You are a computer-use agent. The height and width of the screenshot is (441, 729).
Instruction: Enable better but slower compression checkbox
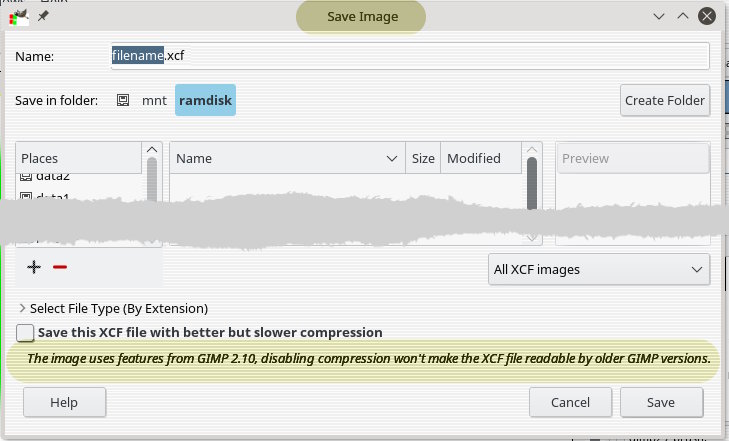pos(26,332)
